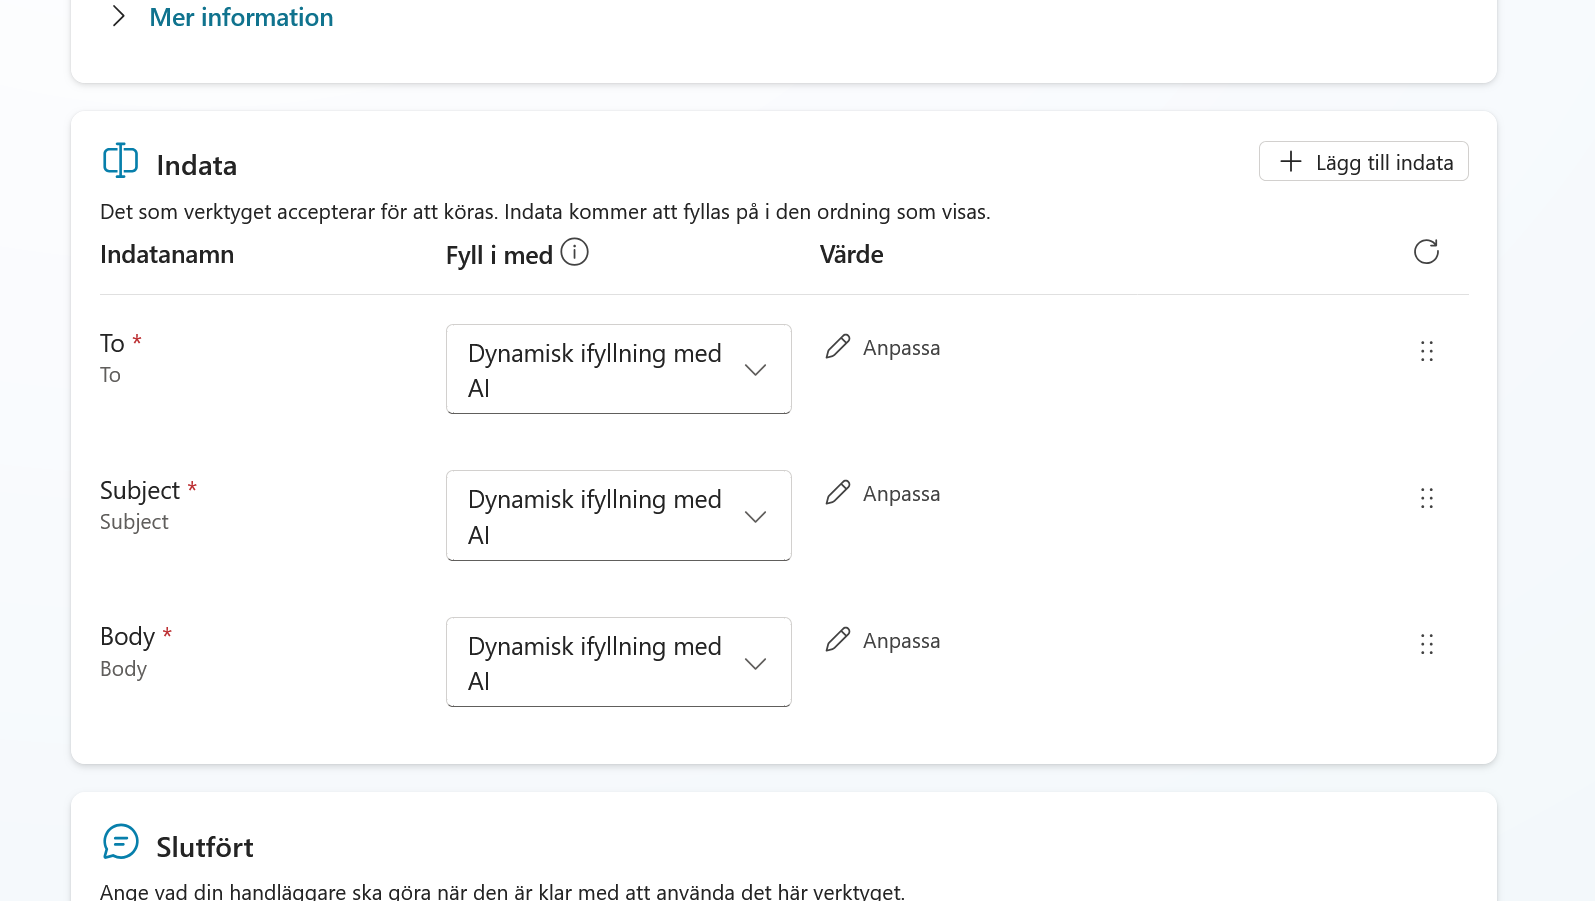Image resolution: width=1595 pixels, height=901 pixels.
Task: Open the Body row's more options menu
Action: [1427, 644]
